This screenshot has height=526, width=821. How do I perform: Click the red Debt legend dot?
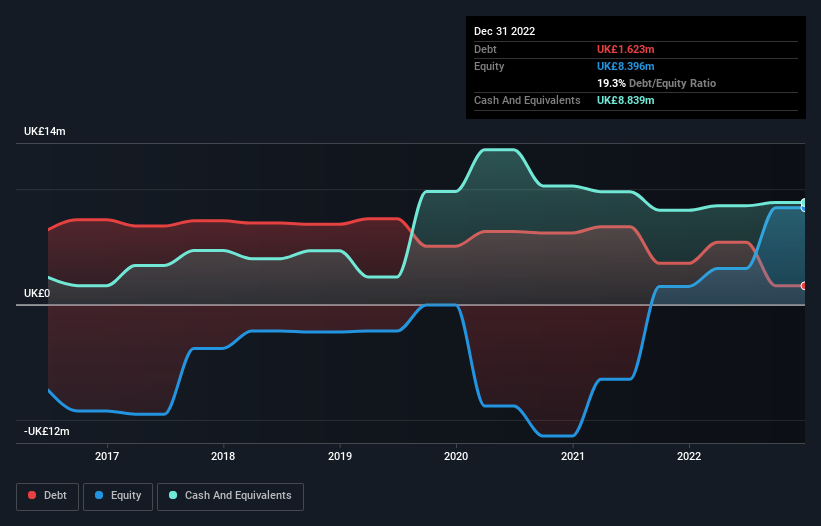[x=32, y=495]
